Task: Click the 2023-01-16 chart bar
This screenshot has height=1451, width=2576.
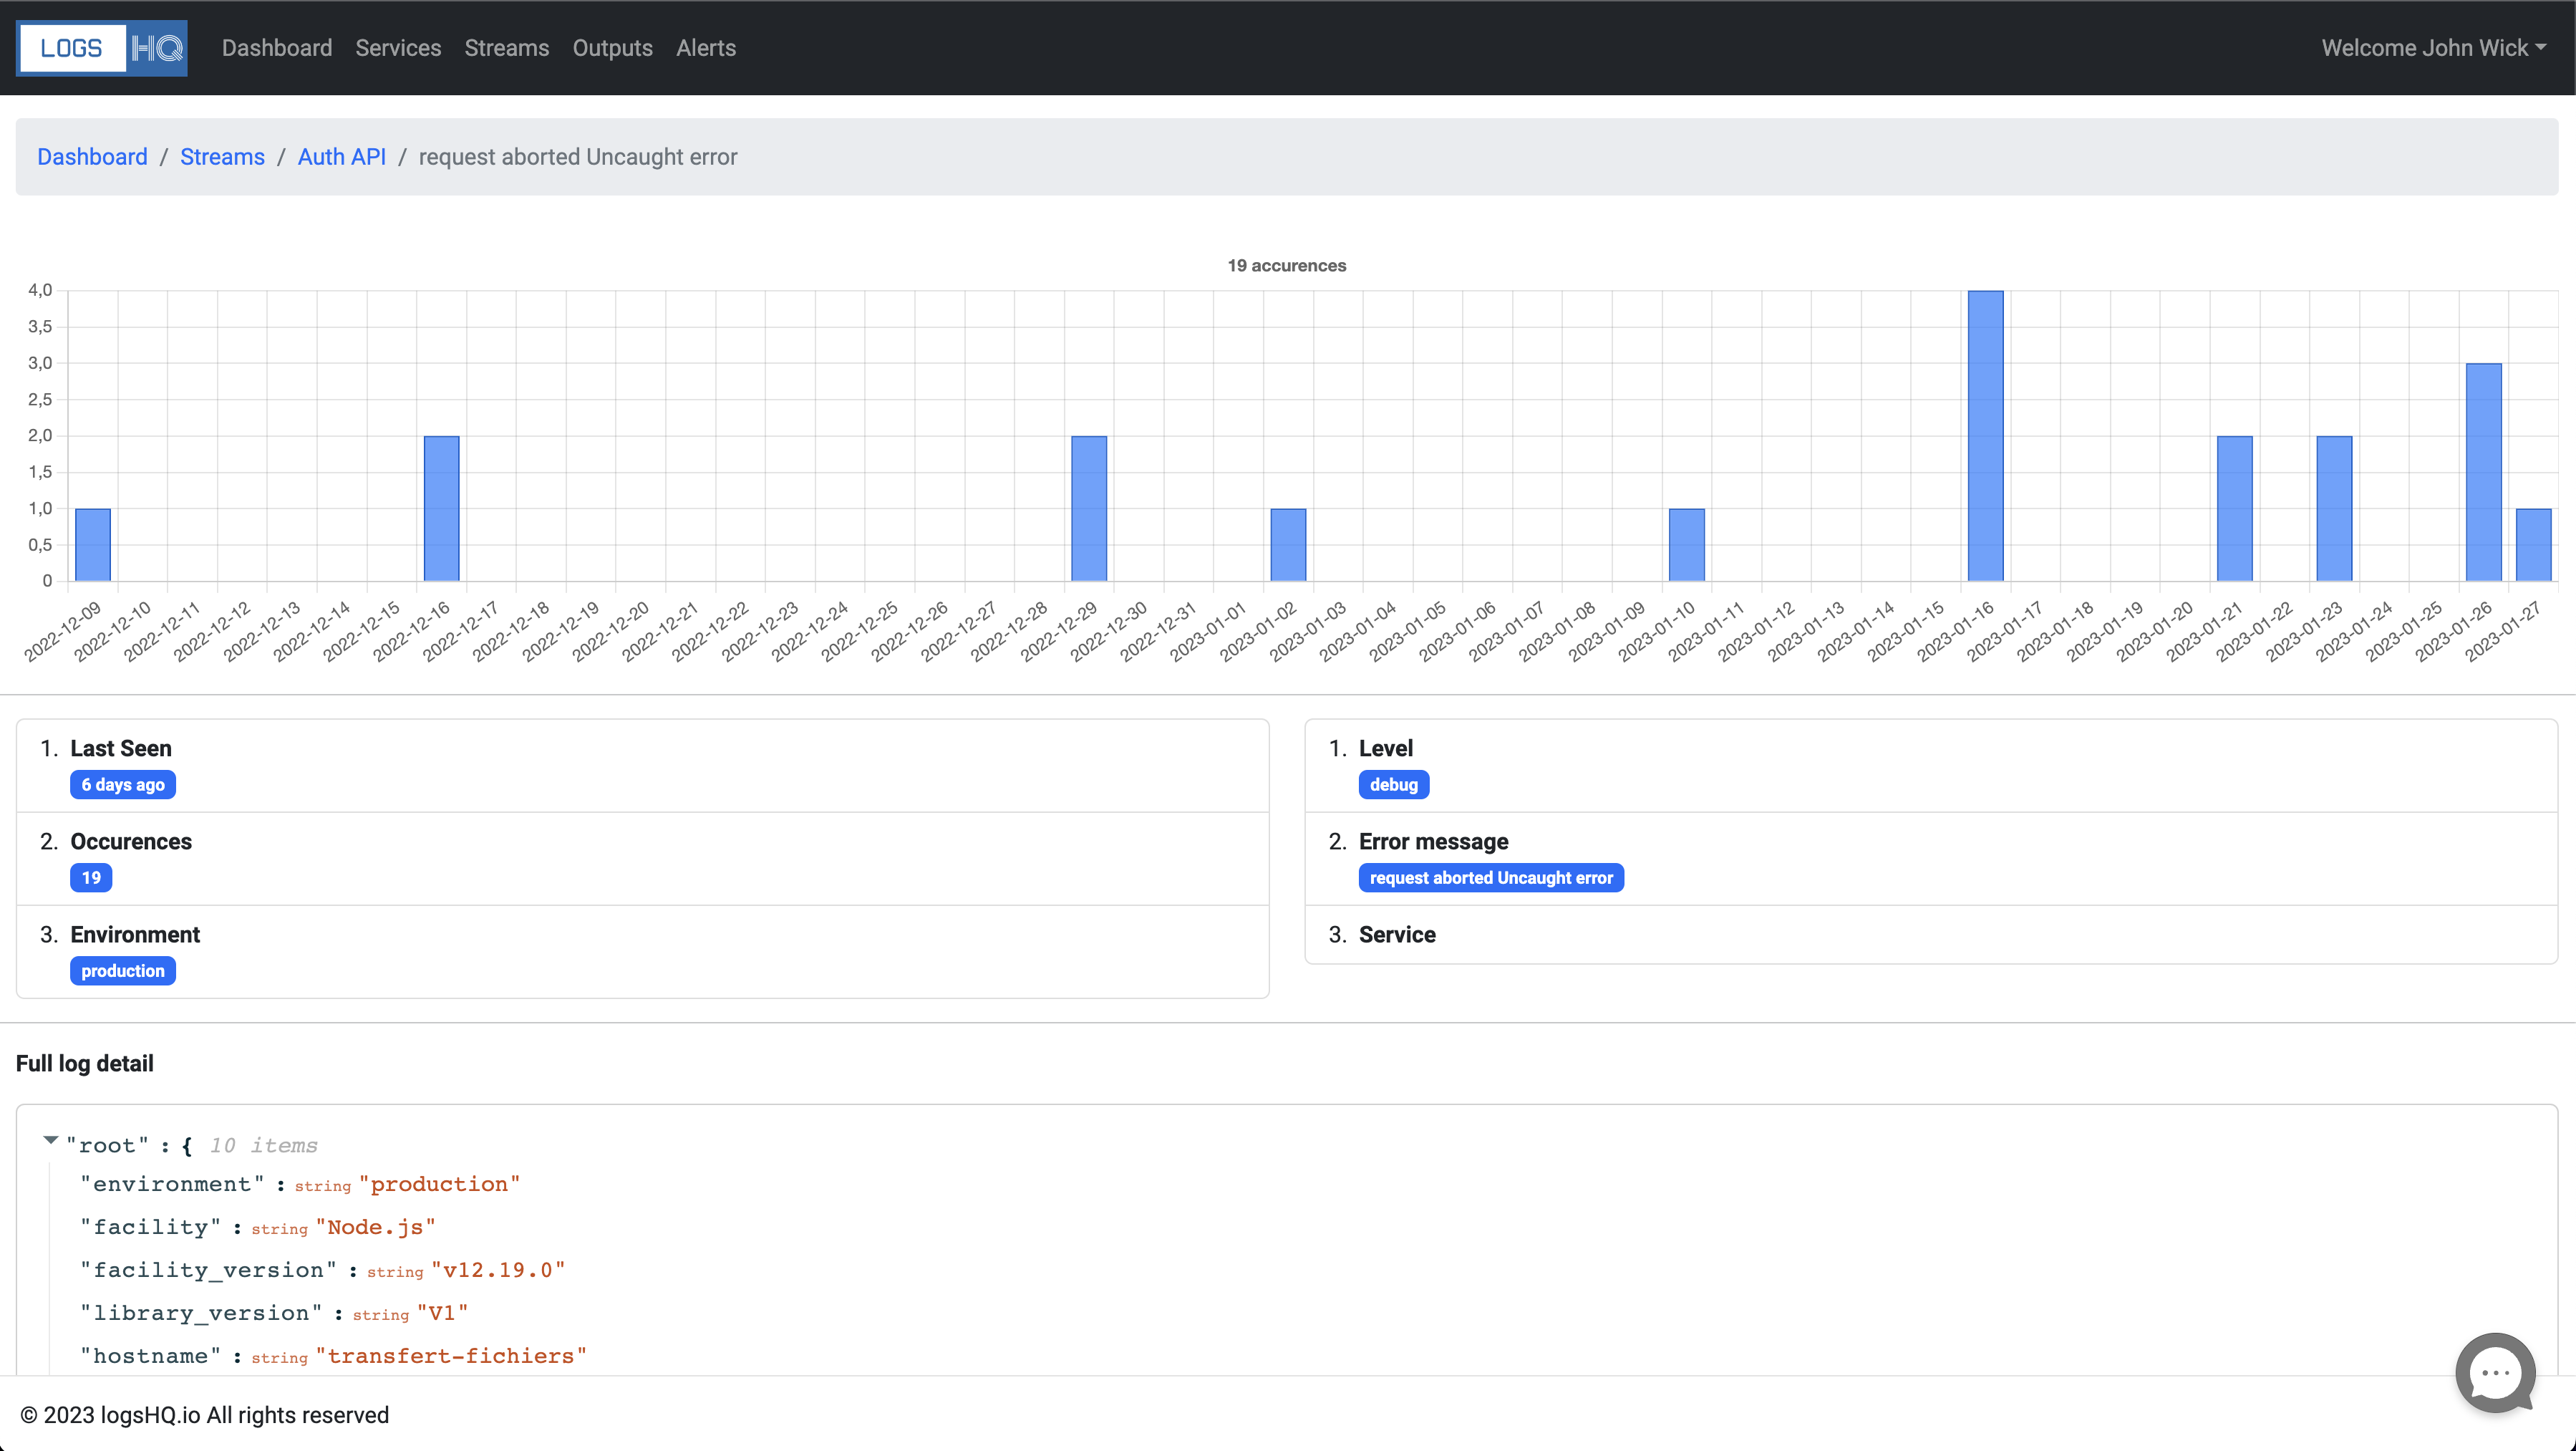Action: [x=1986, y=436]
